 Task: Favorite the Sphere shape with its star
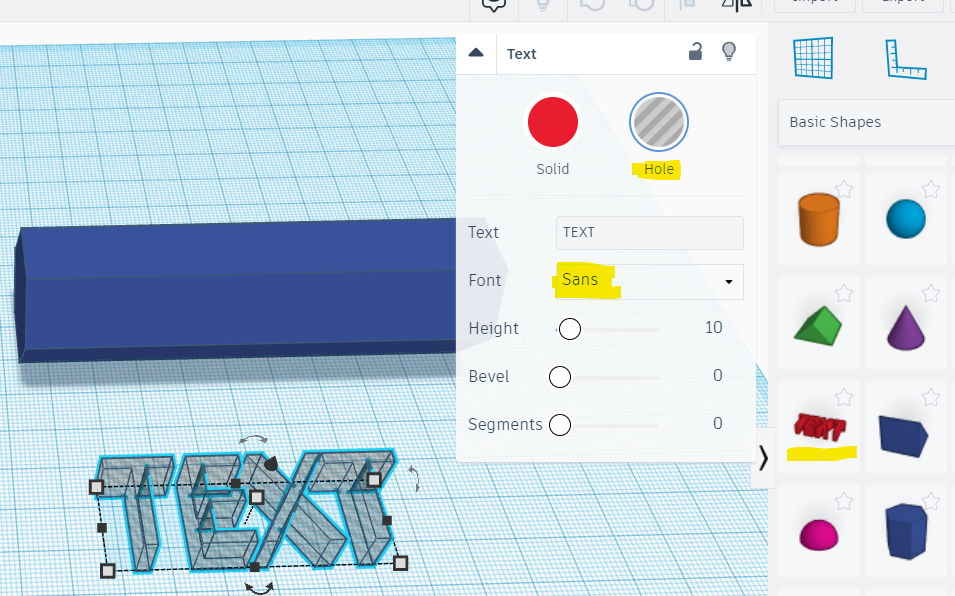[931, 189]
